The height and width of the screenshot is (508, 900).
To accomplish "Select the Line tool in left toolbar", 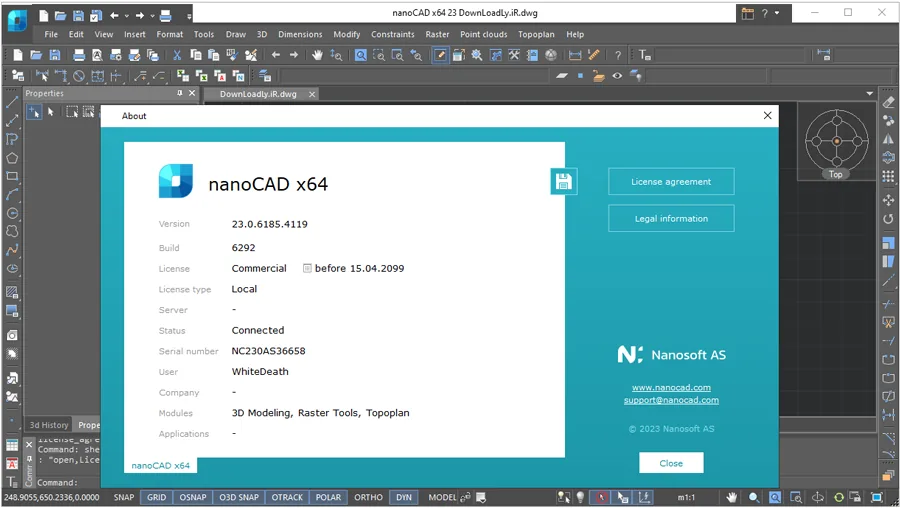I will point(11,102).
